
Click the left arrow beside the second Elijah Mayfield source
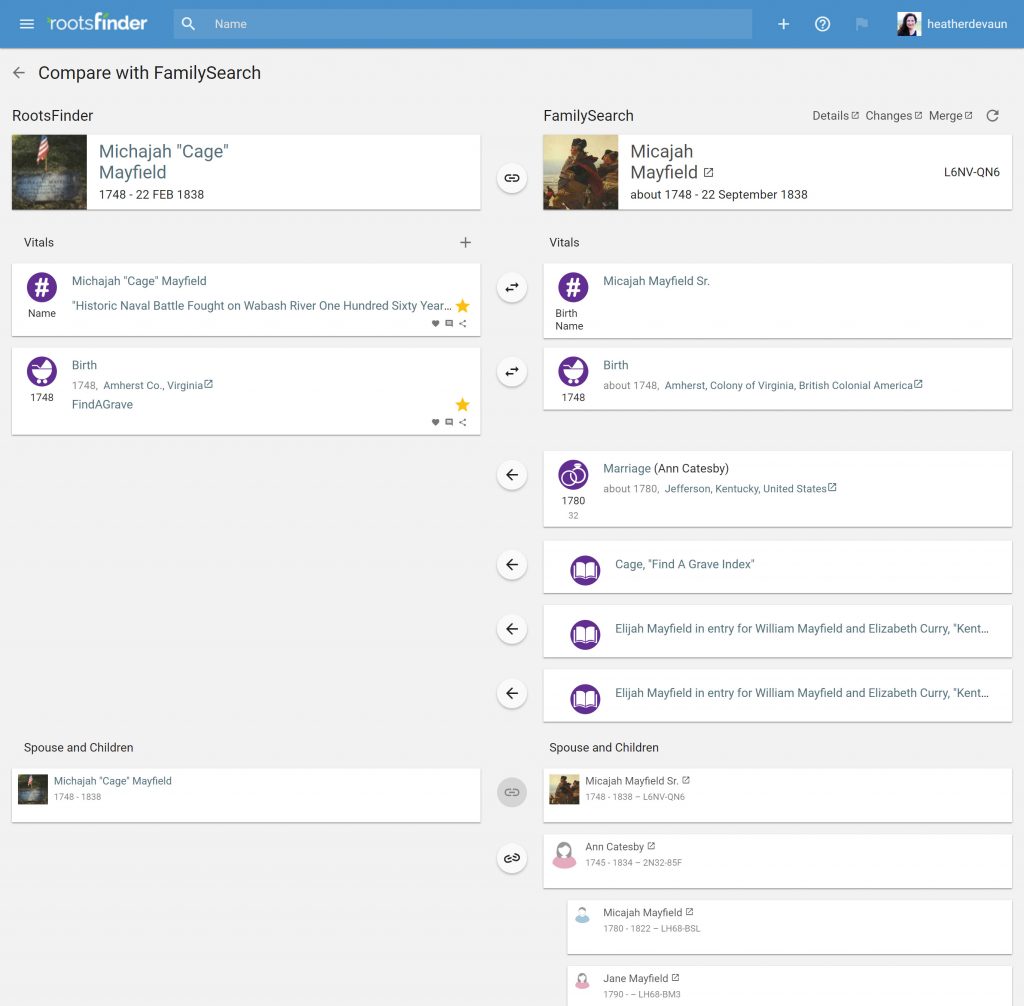512,693
